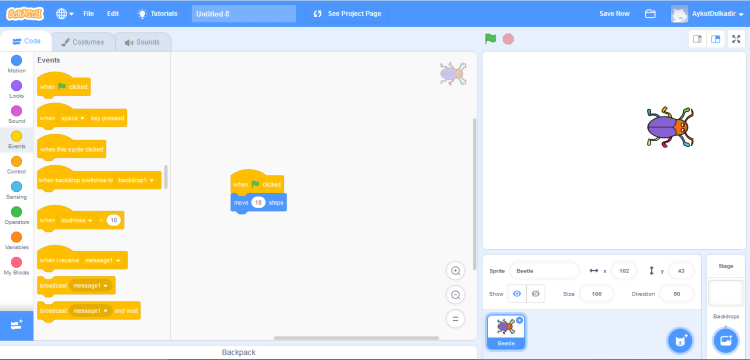Click the Choose a Sprite button
The image size is (750, 360).
[x=680, y=340]
